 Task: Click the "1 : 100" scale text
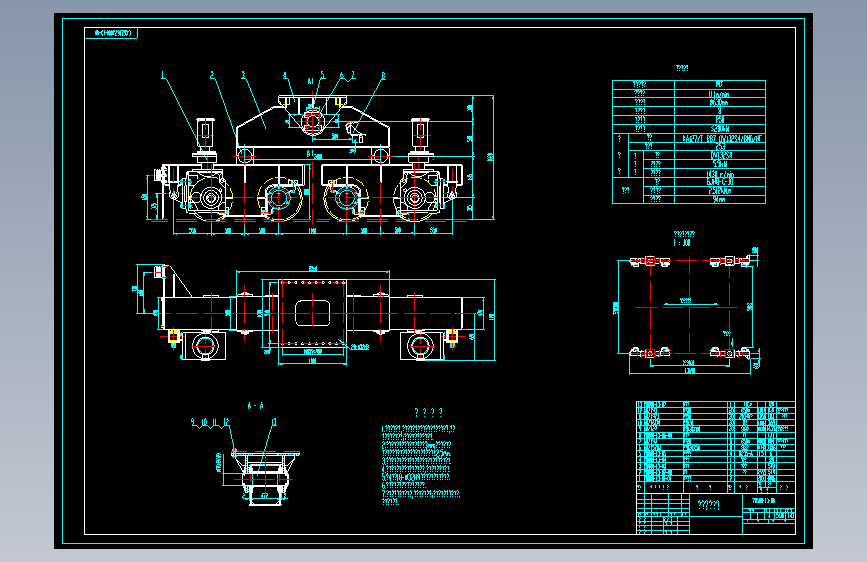[x=682, y=242]
